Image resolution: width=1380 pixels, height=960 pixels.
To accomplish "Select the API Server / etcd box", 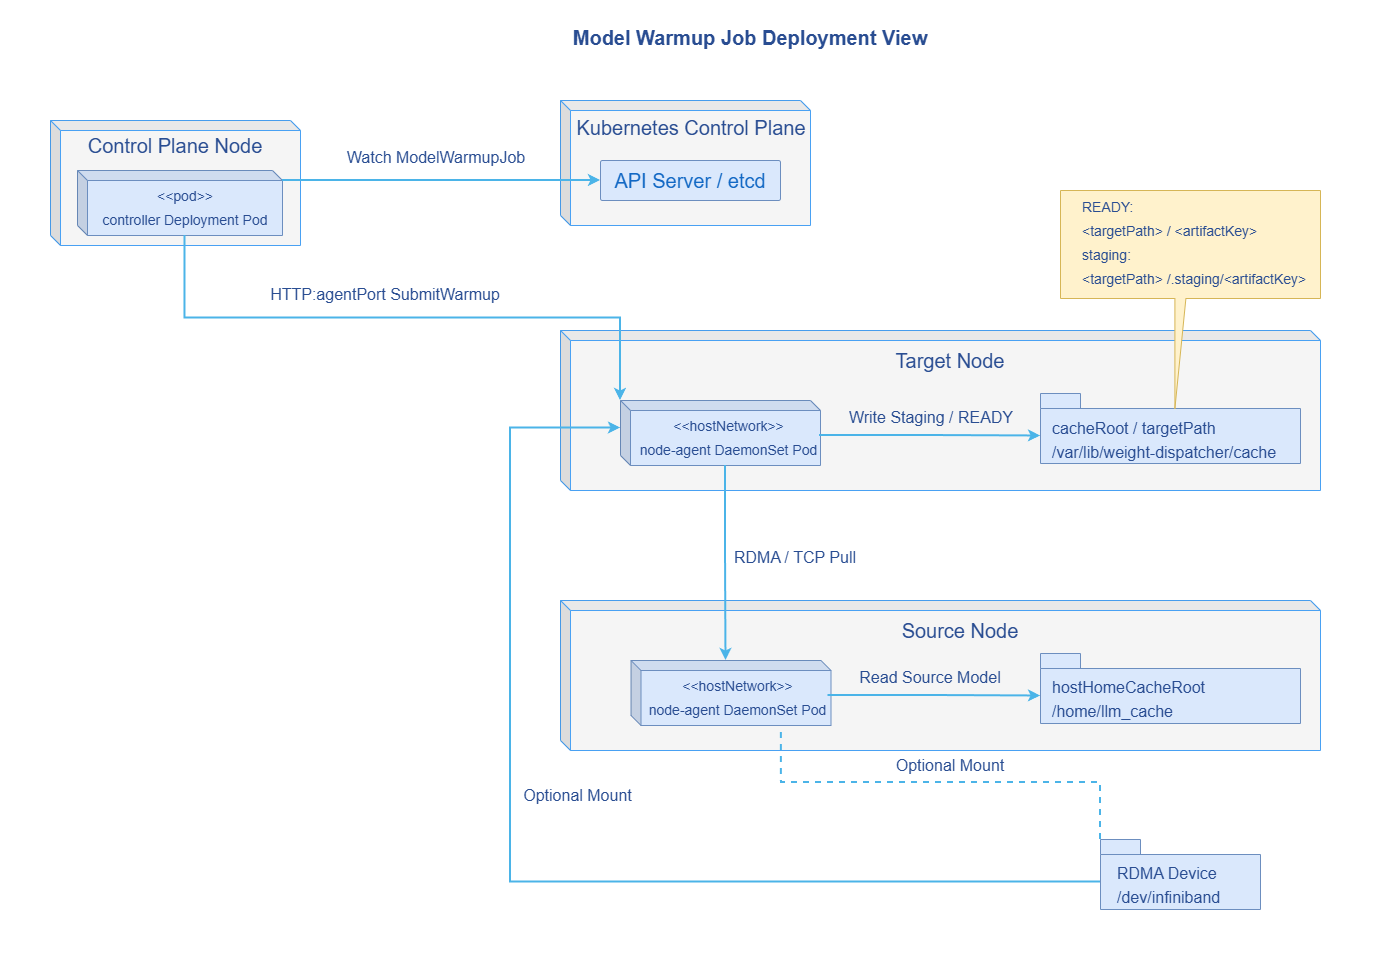I will coord(690,181).
